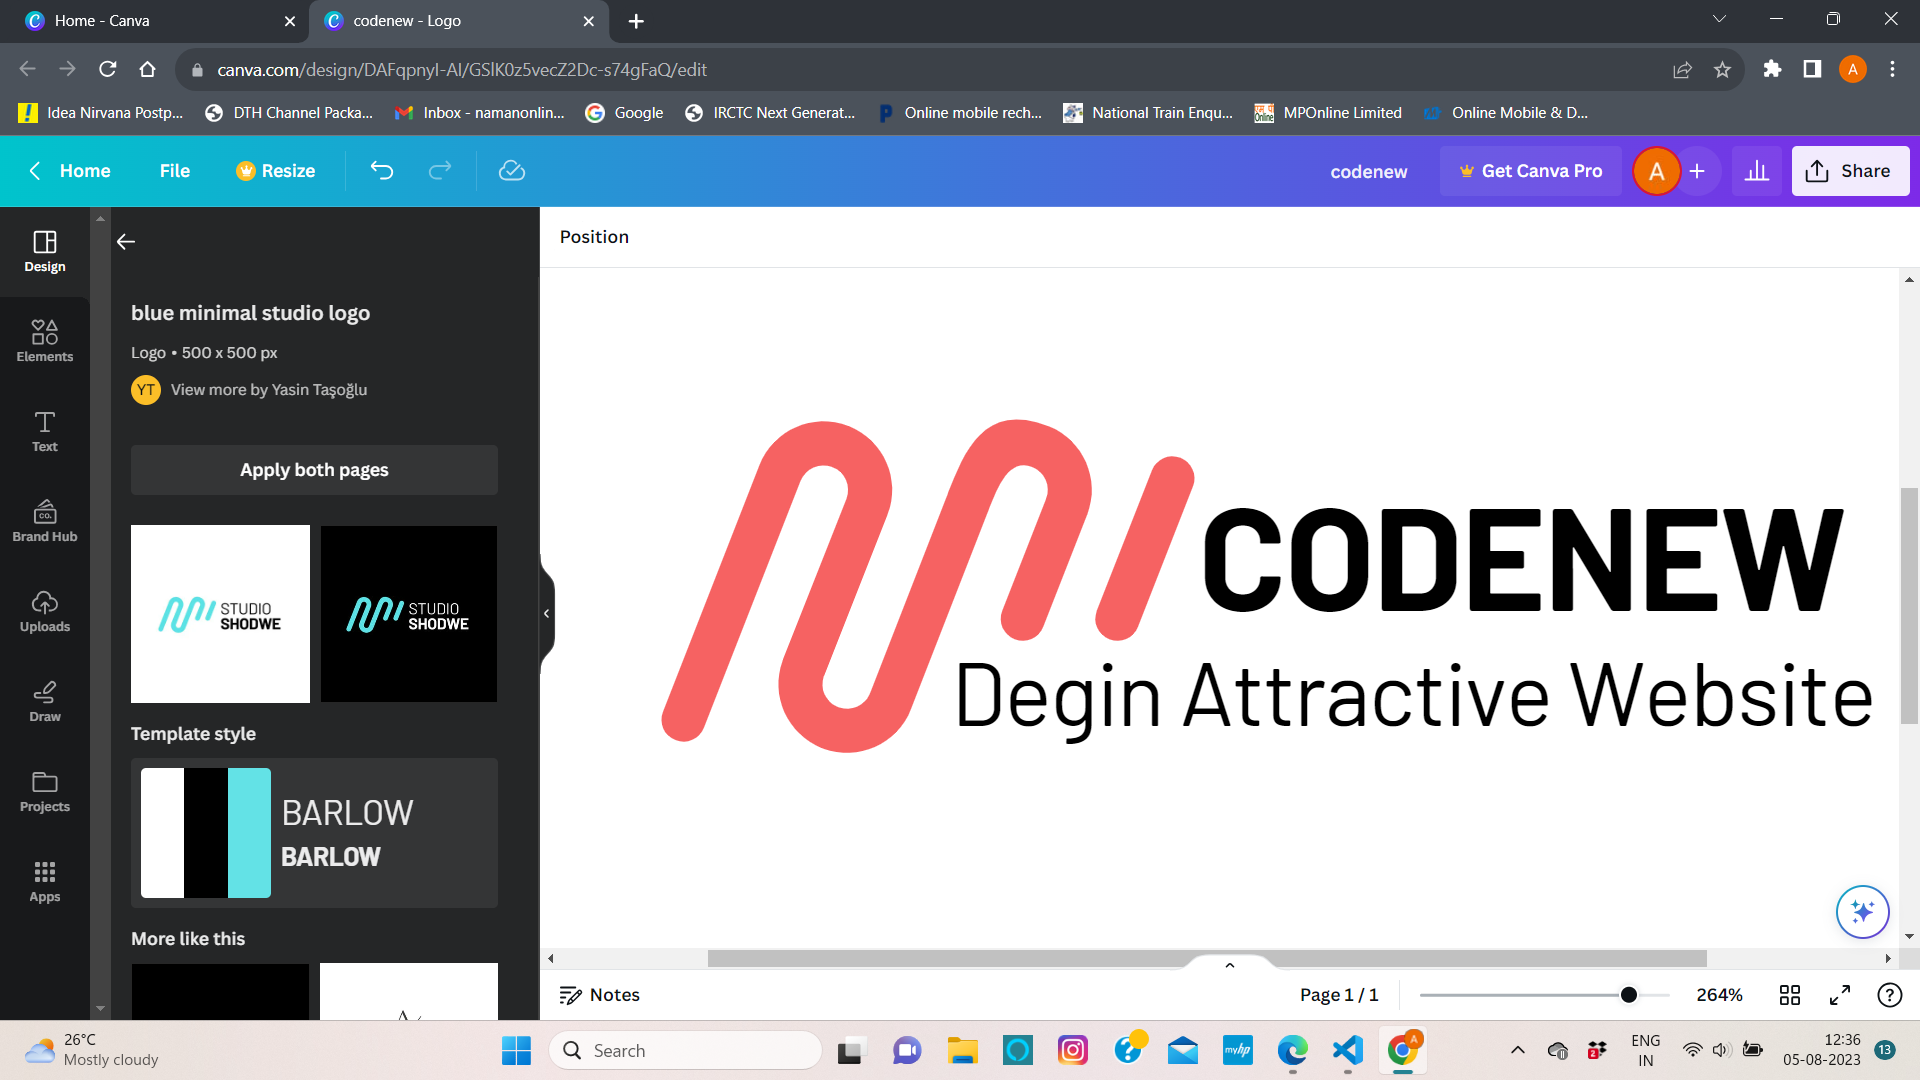Open the zoom percentage dropdown 264%
1920x1080 pixels.
(1719, 995)
